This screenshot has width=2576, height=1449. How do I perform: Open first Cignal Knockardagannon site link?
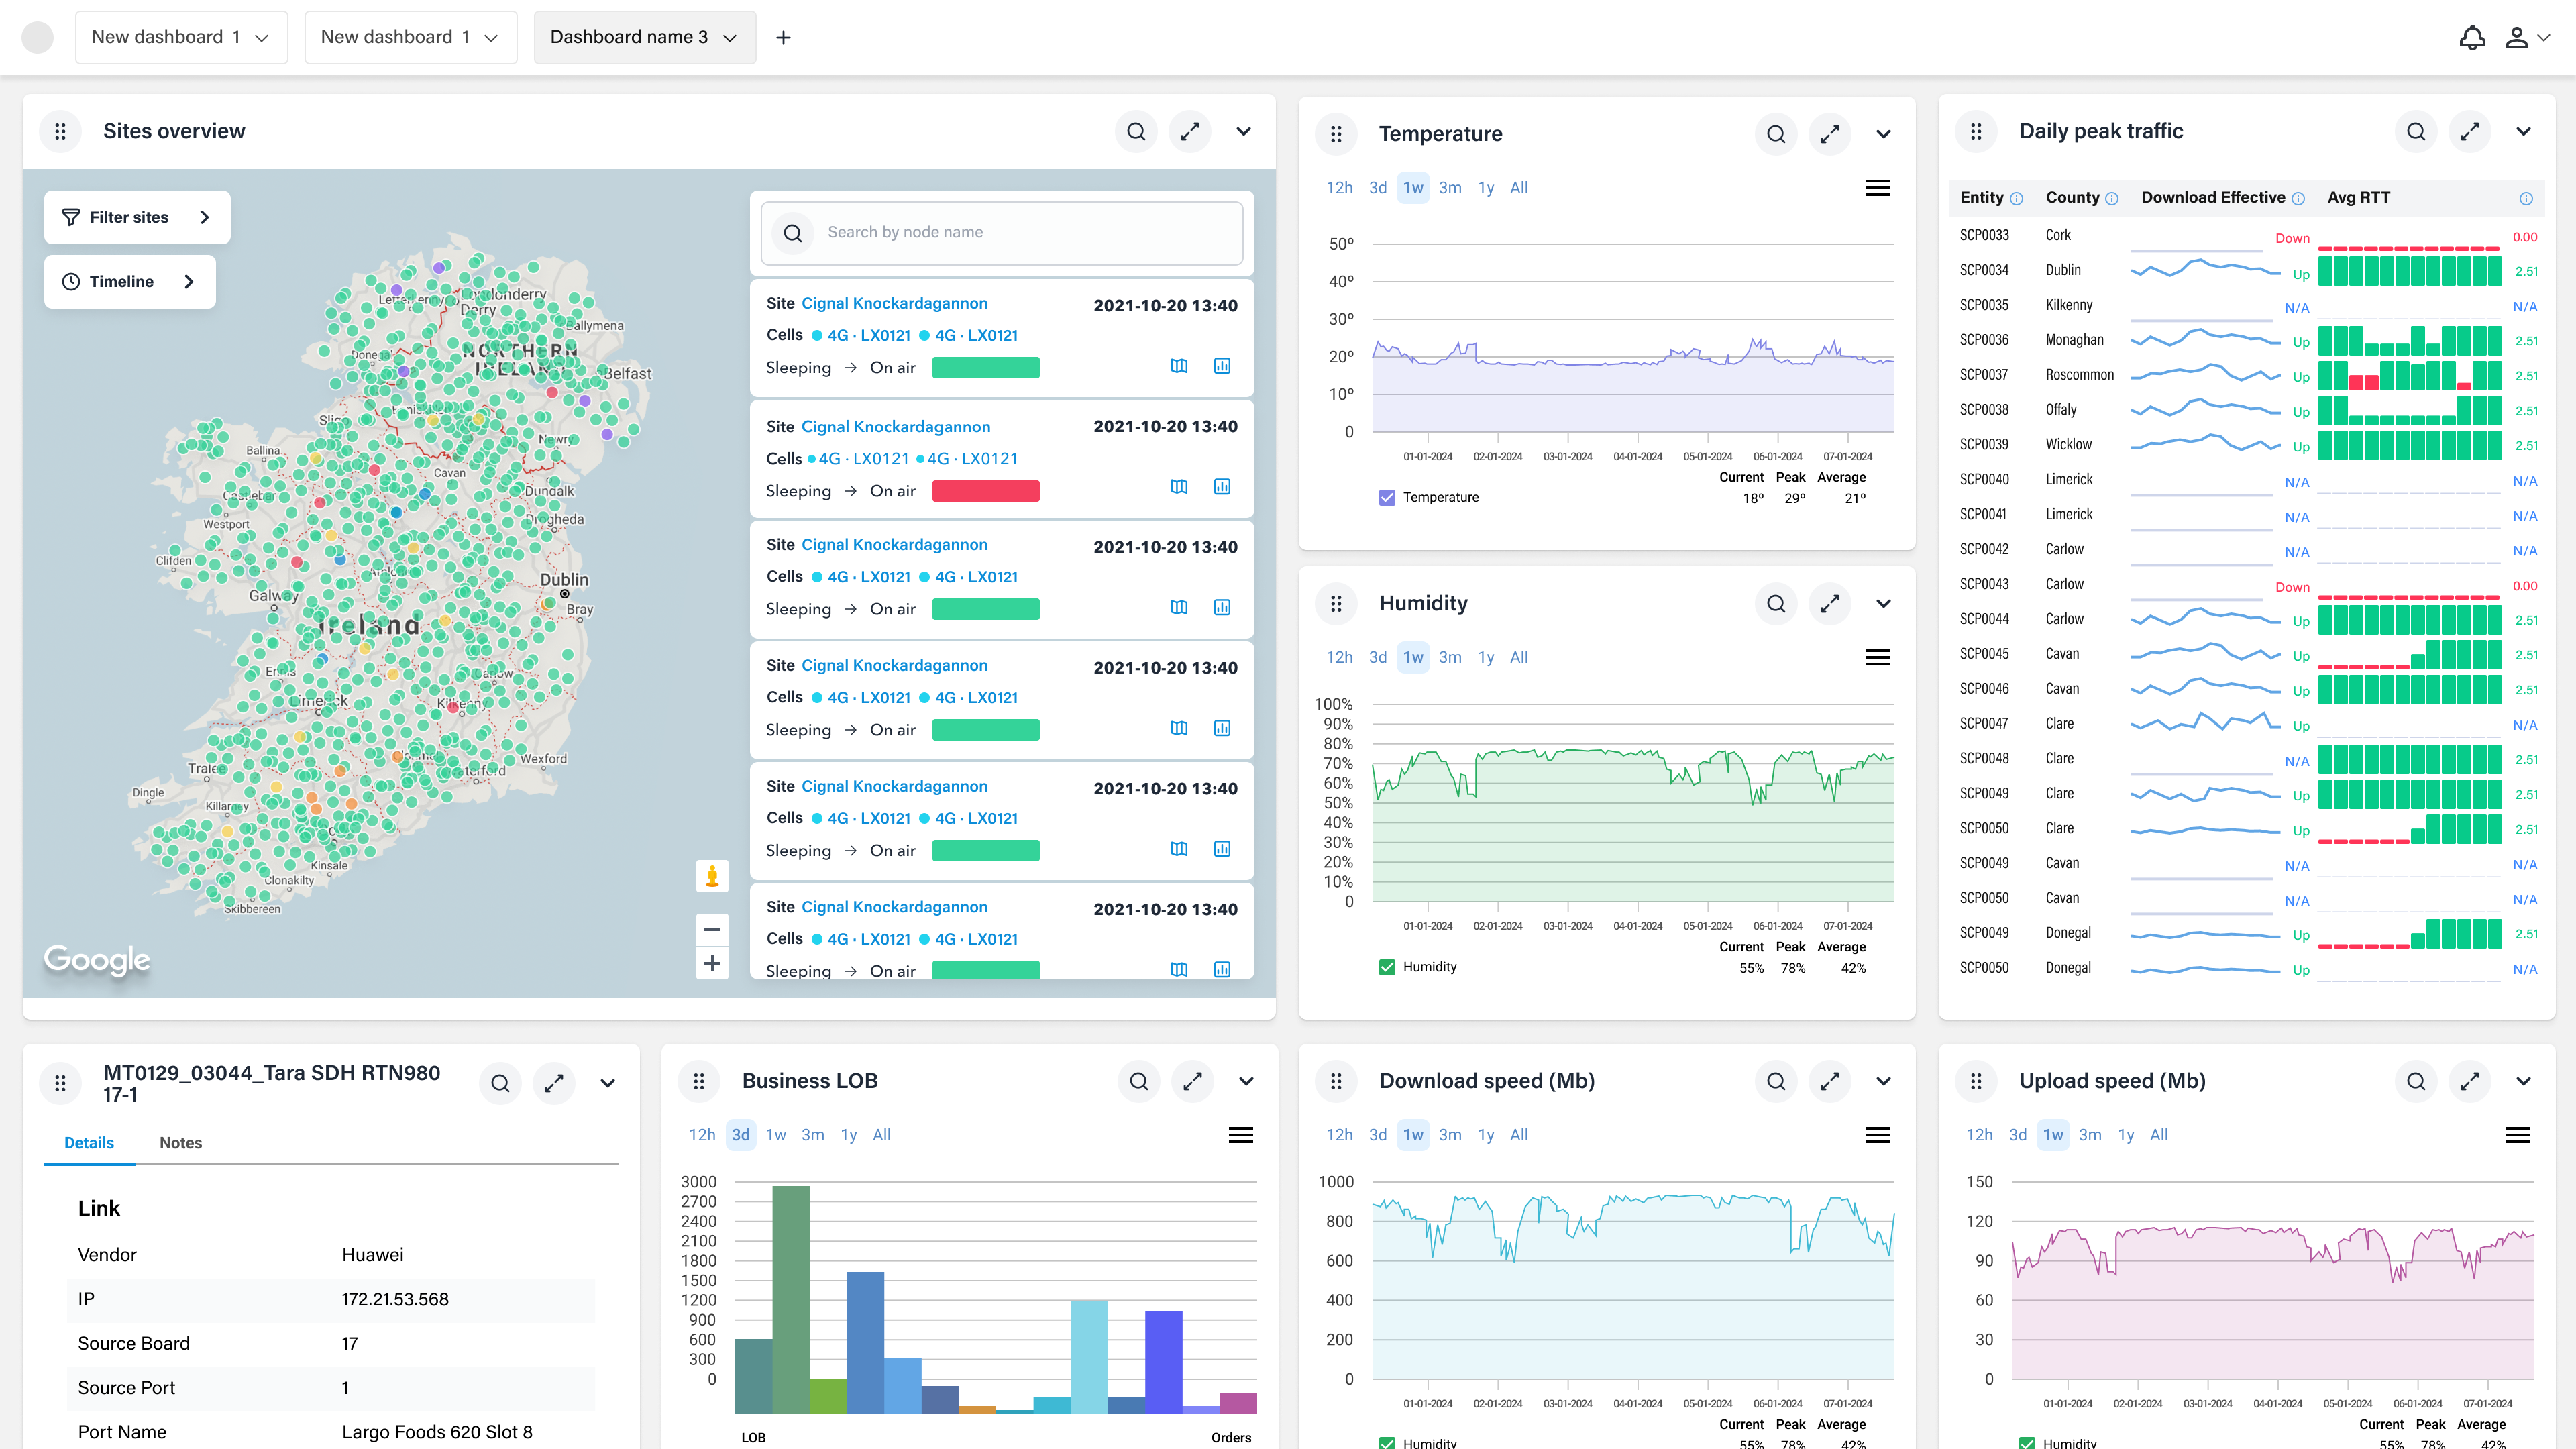point(894,304)
